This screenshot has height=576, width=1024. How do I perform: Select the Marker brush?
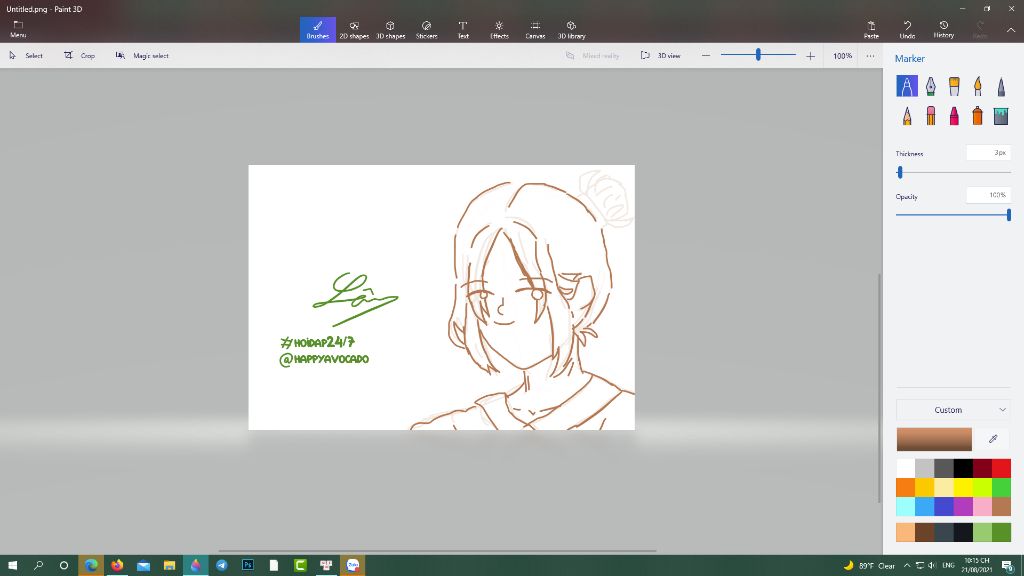[906, 86]
